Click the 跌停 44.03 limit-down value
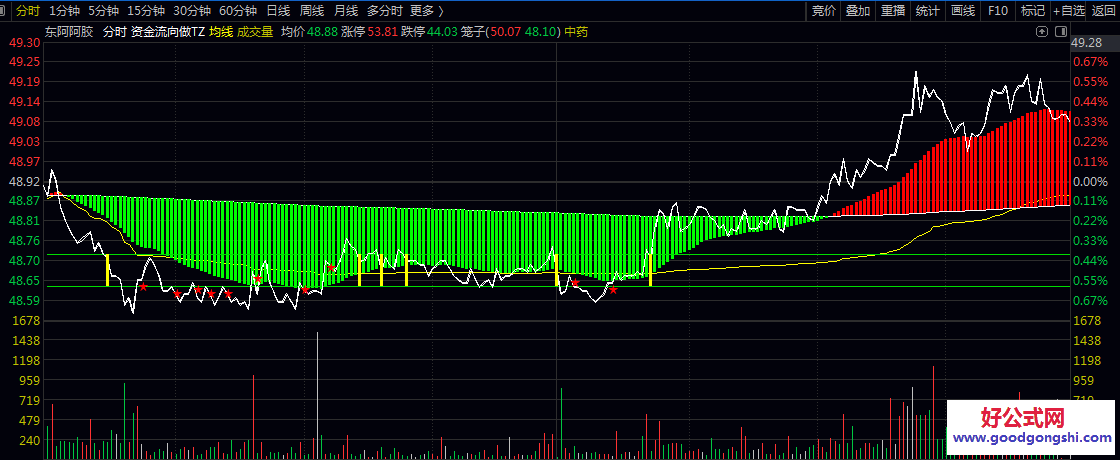Screen dimensions: 1120x460 [x=430, y=32]
